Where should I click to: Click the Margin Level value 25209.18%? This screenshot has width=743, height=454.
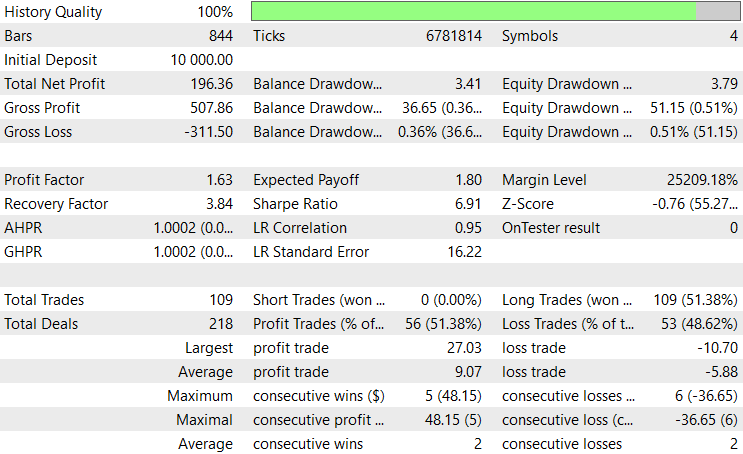tap(702, 180)
